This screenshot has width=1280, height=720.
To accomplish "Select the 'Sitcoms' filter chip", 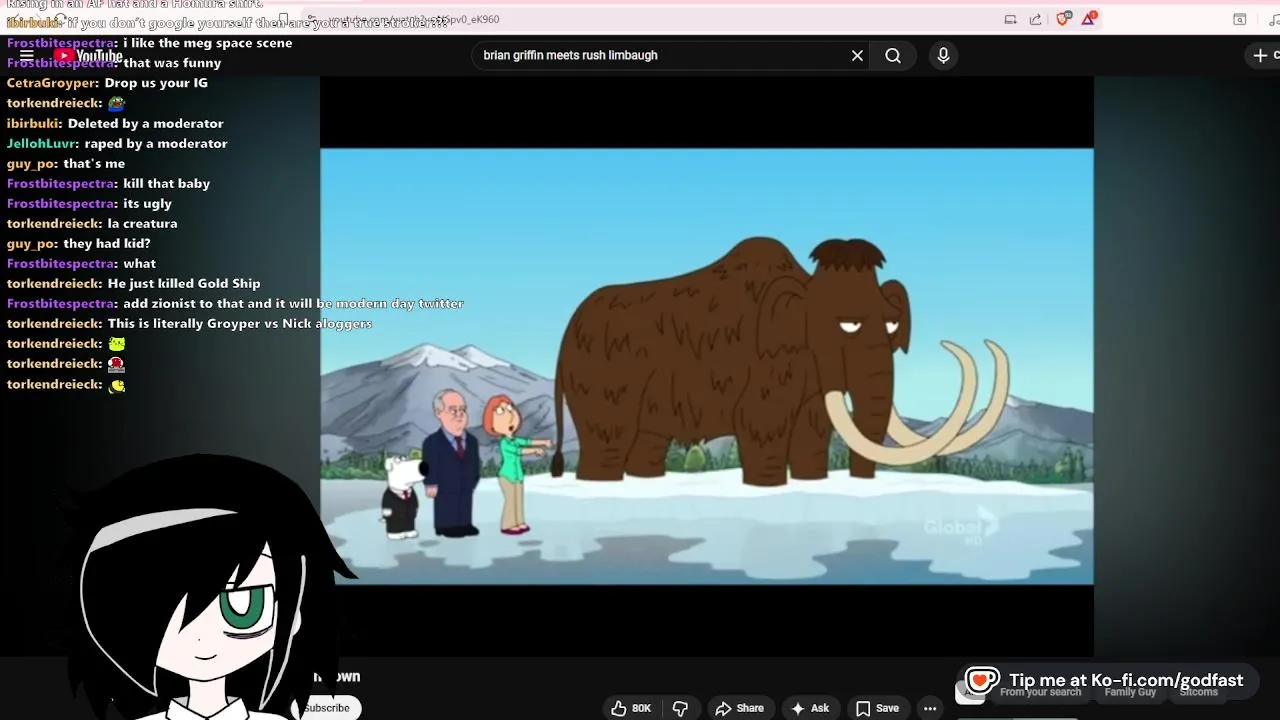I will (1198, 692).
